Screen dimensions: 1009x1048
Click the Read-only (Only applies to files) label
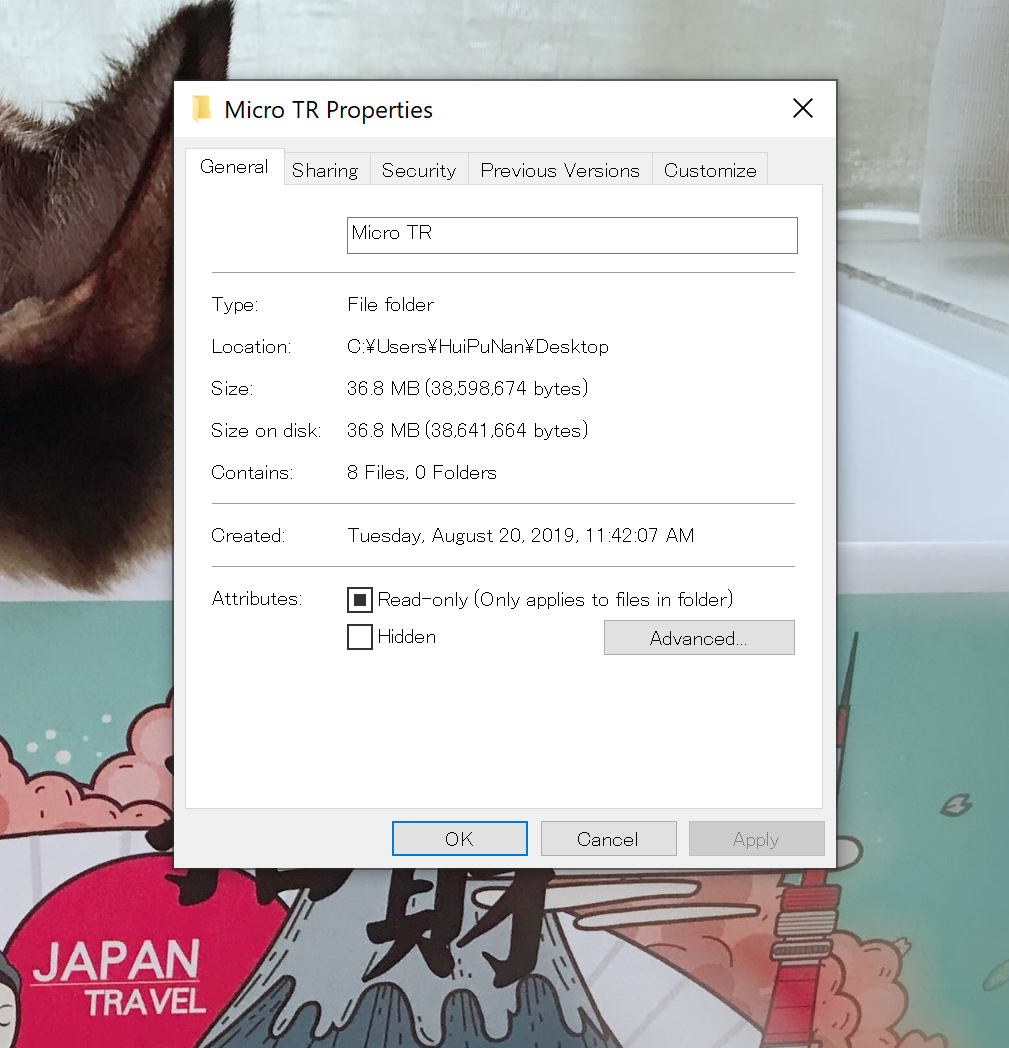555,600
